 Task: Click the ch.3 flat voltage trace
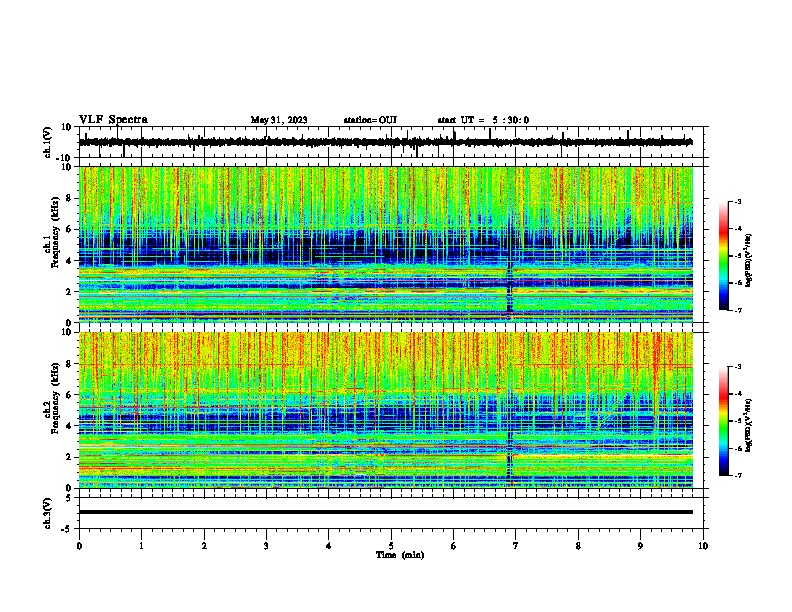385,512
